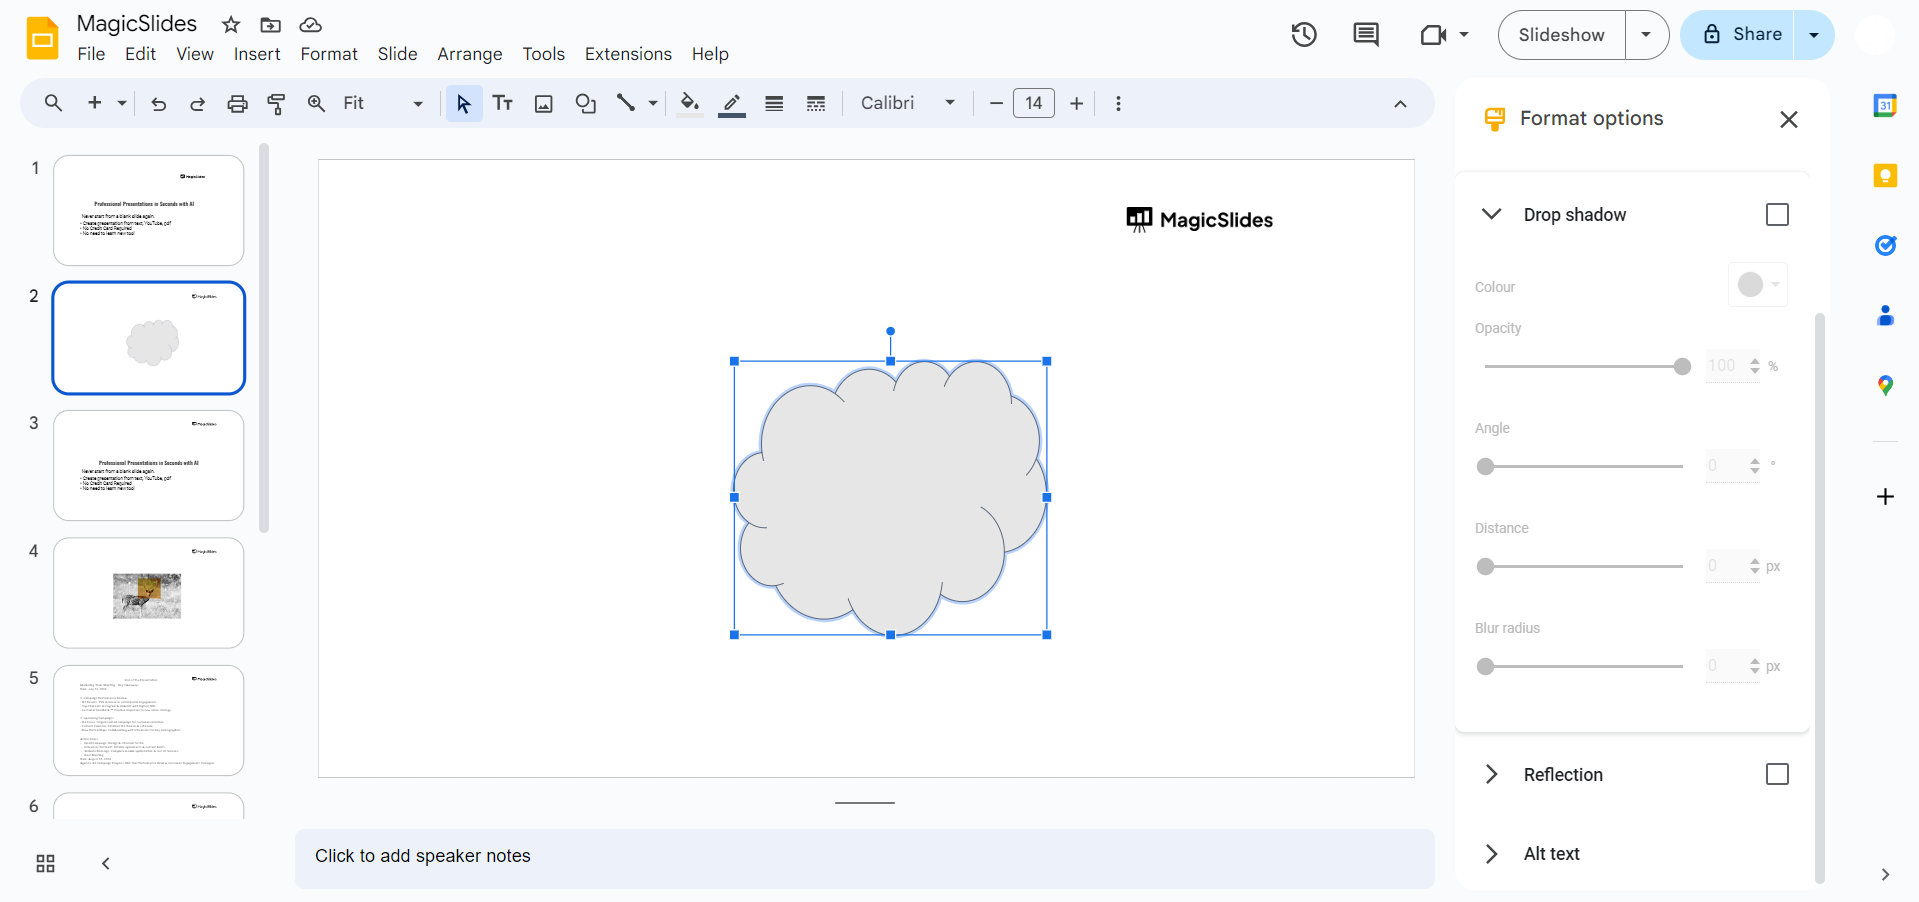
Task: Click the fill colour bucket icon
Action: click(689, 103)
